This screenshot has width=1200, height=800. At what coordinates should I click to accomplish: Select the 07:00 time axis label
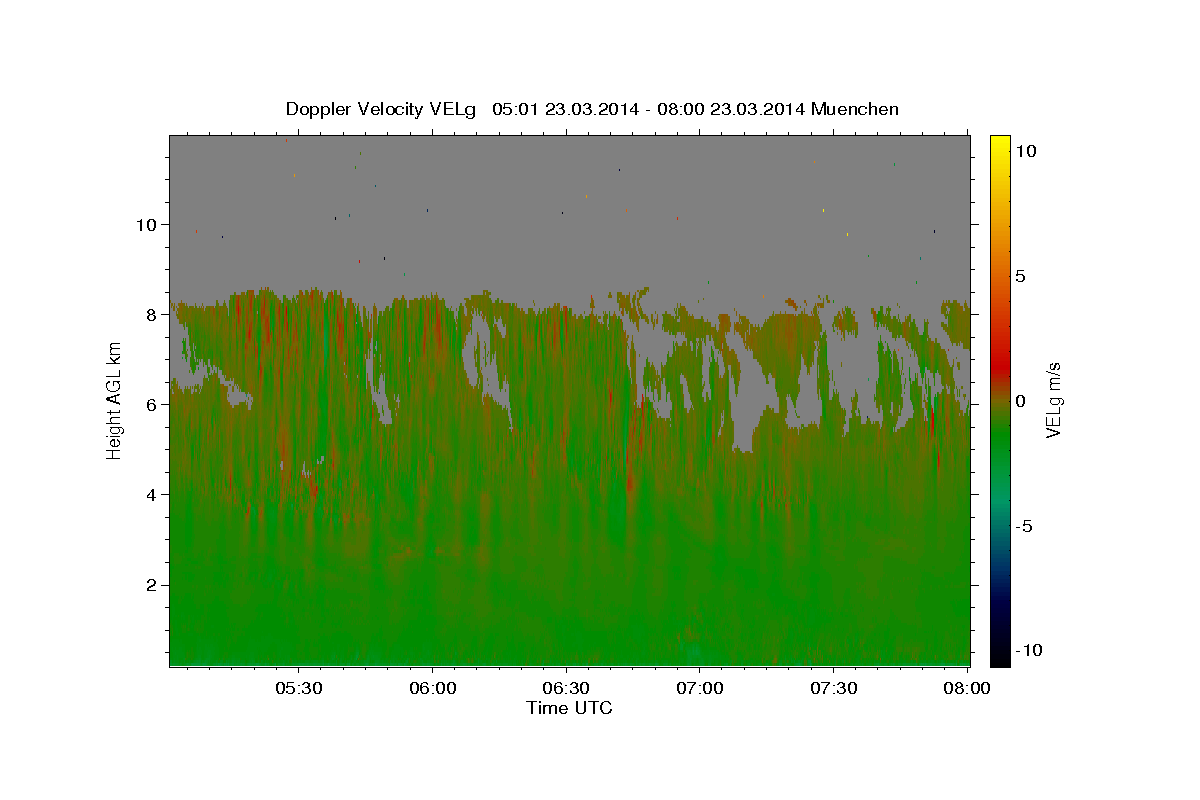click(700, 688)
